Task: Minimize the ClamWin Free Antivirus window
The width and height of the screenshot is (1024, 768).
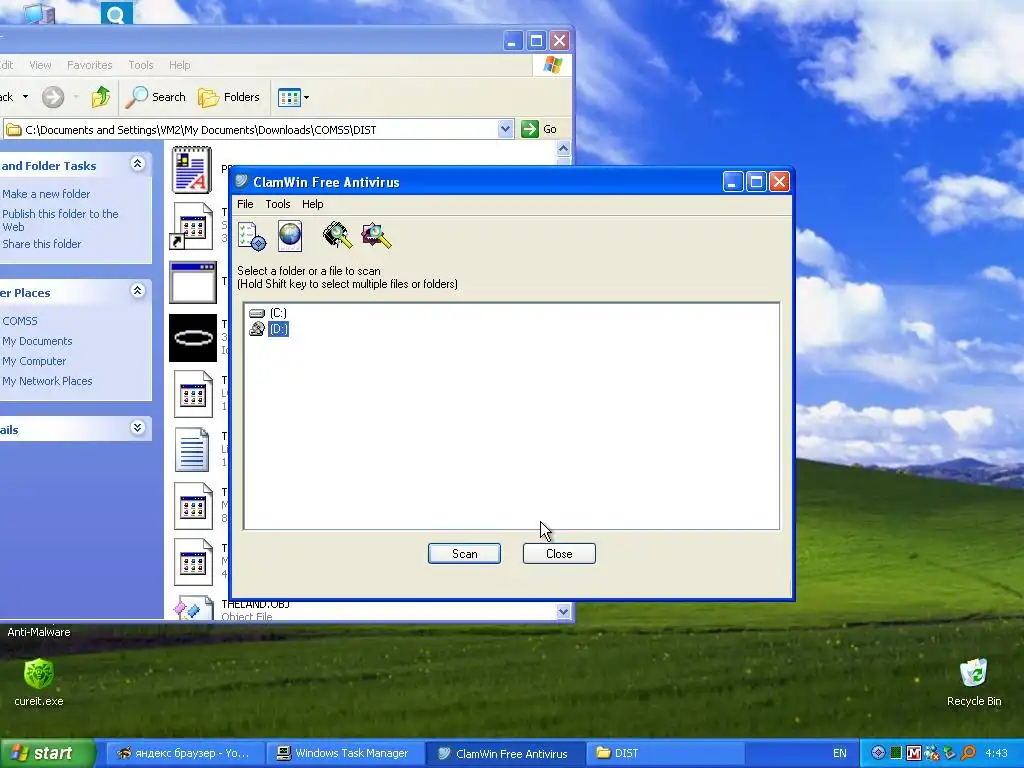Action: click(733, 182)
